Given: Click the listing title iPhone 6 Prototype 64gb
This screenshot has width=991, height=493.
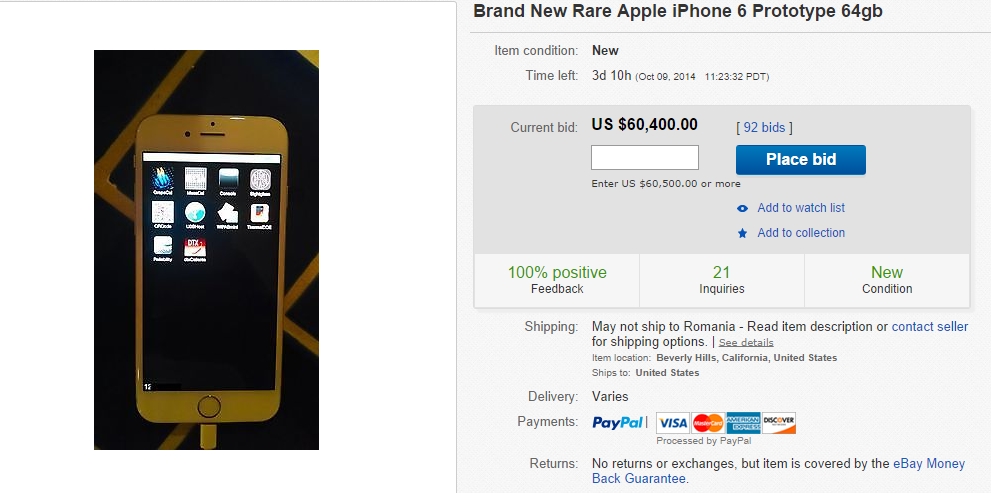Looking at the screenshot, I should (678, 11).
